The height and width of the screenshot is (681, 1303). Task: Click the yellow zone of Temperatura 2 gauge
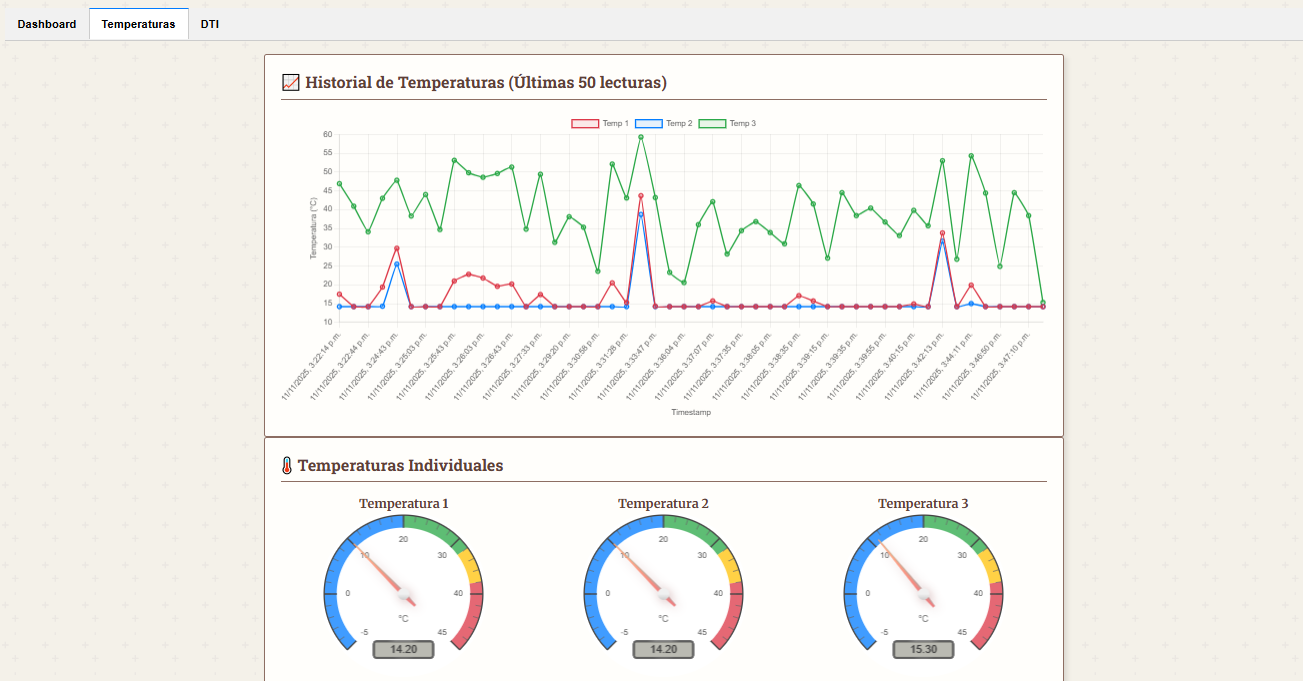coord(729,567)
